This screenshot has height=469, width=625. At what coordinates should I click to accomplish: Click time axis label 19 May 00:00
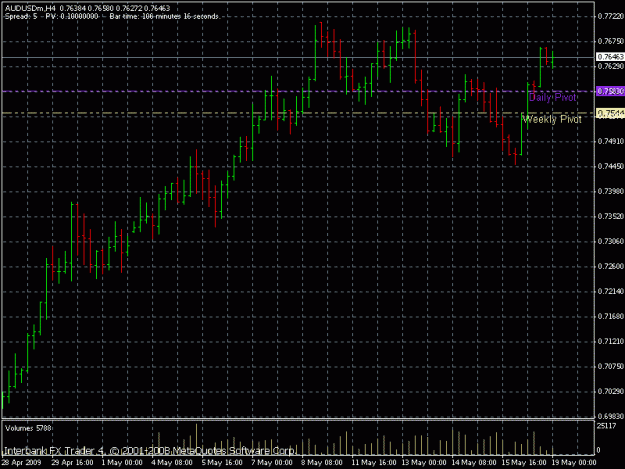pyautogui.click(x=574, y=463)
